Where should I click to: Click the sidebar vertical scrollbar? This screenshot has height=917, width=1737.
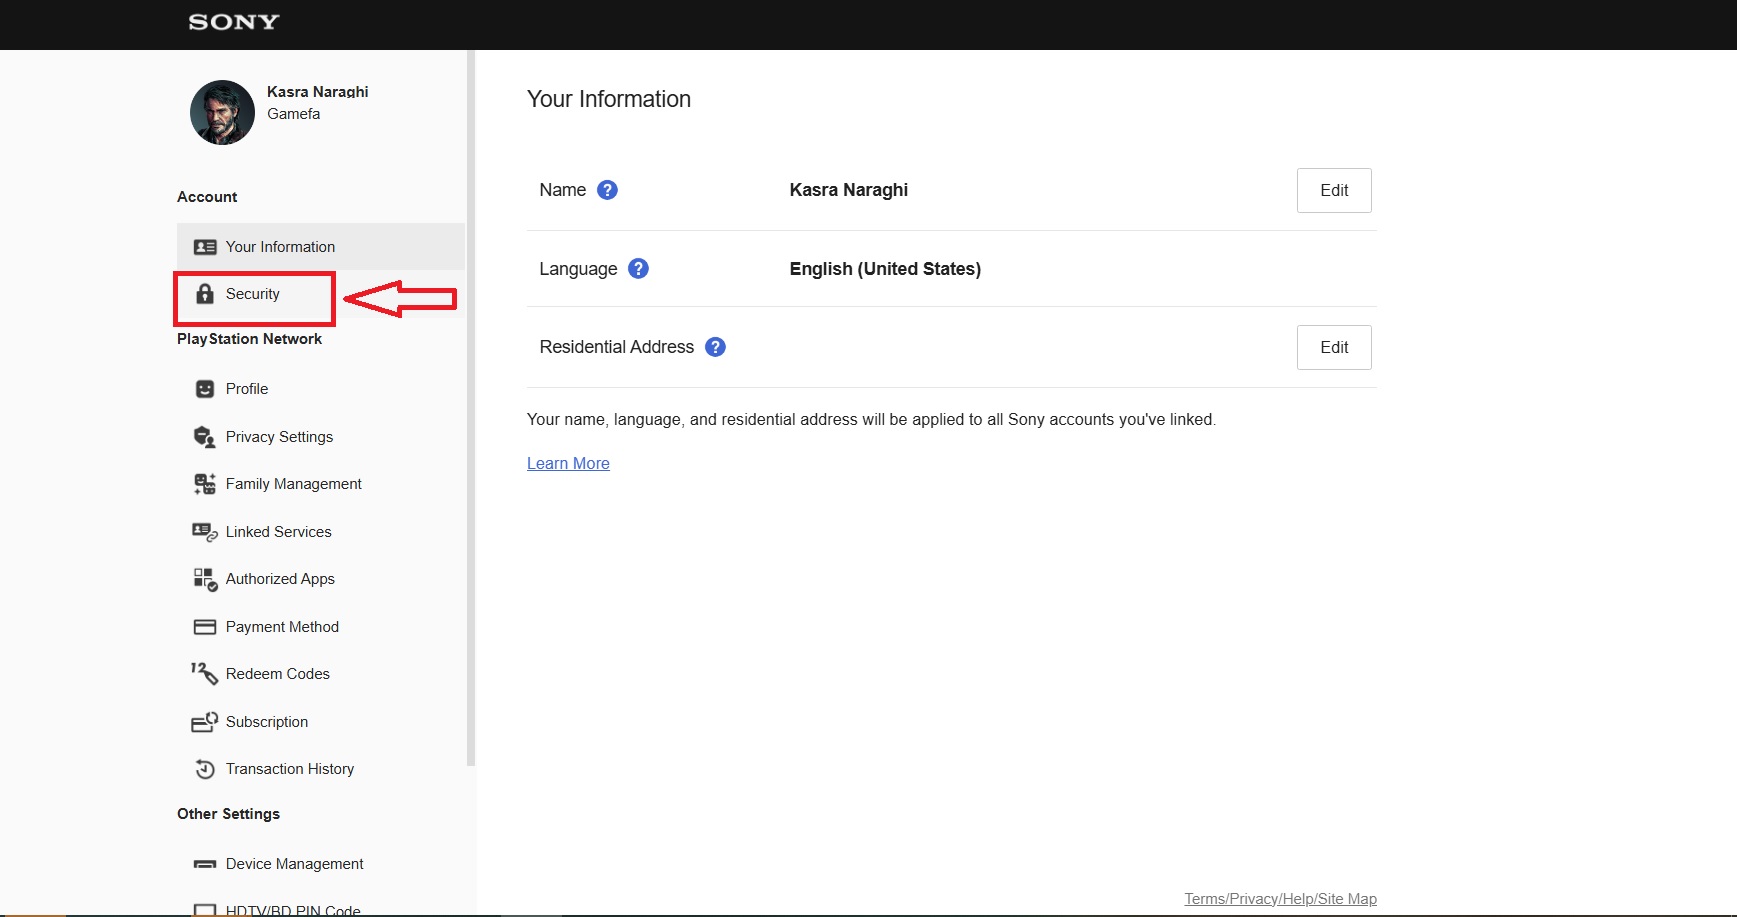(471, 400)
